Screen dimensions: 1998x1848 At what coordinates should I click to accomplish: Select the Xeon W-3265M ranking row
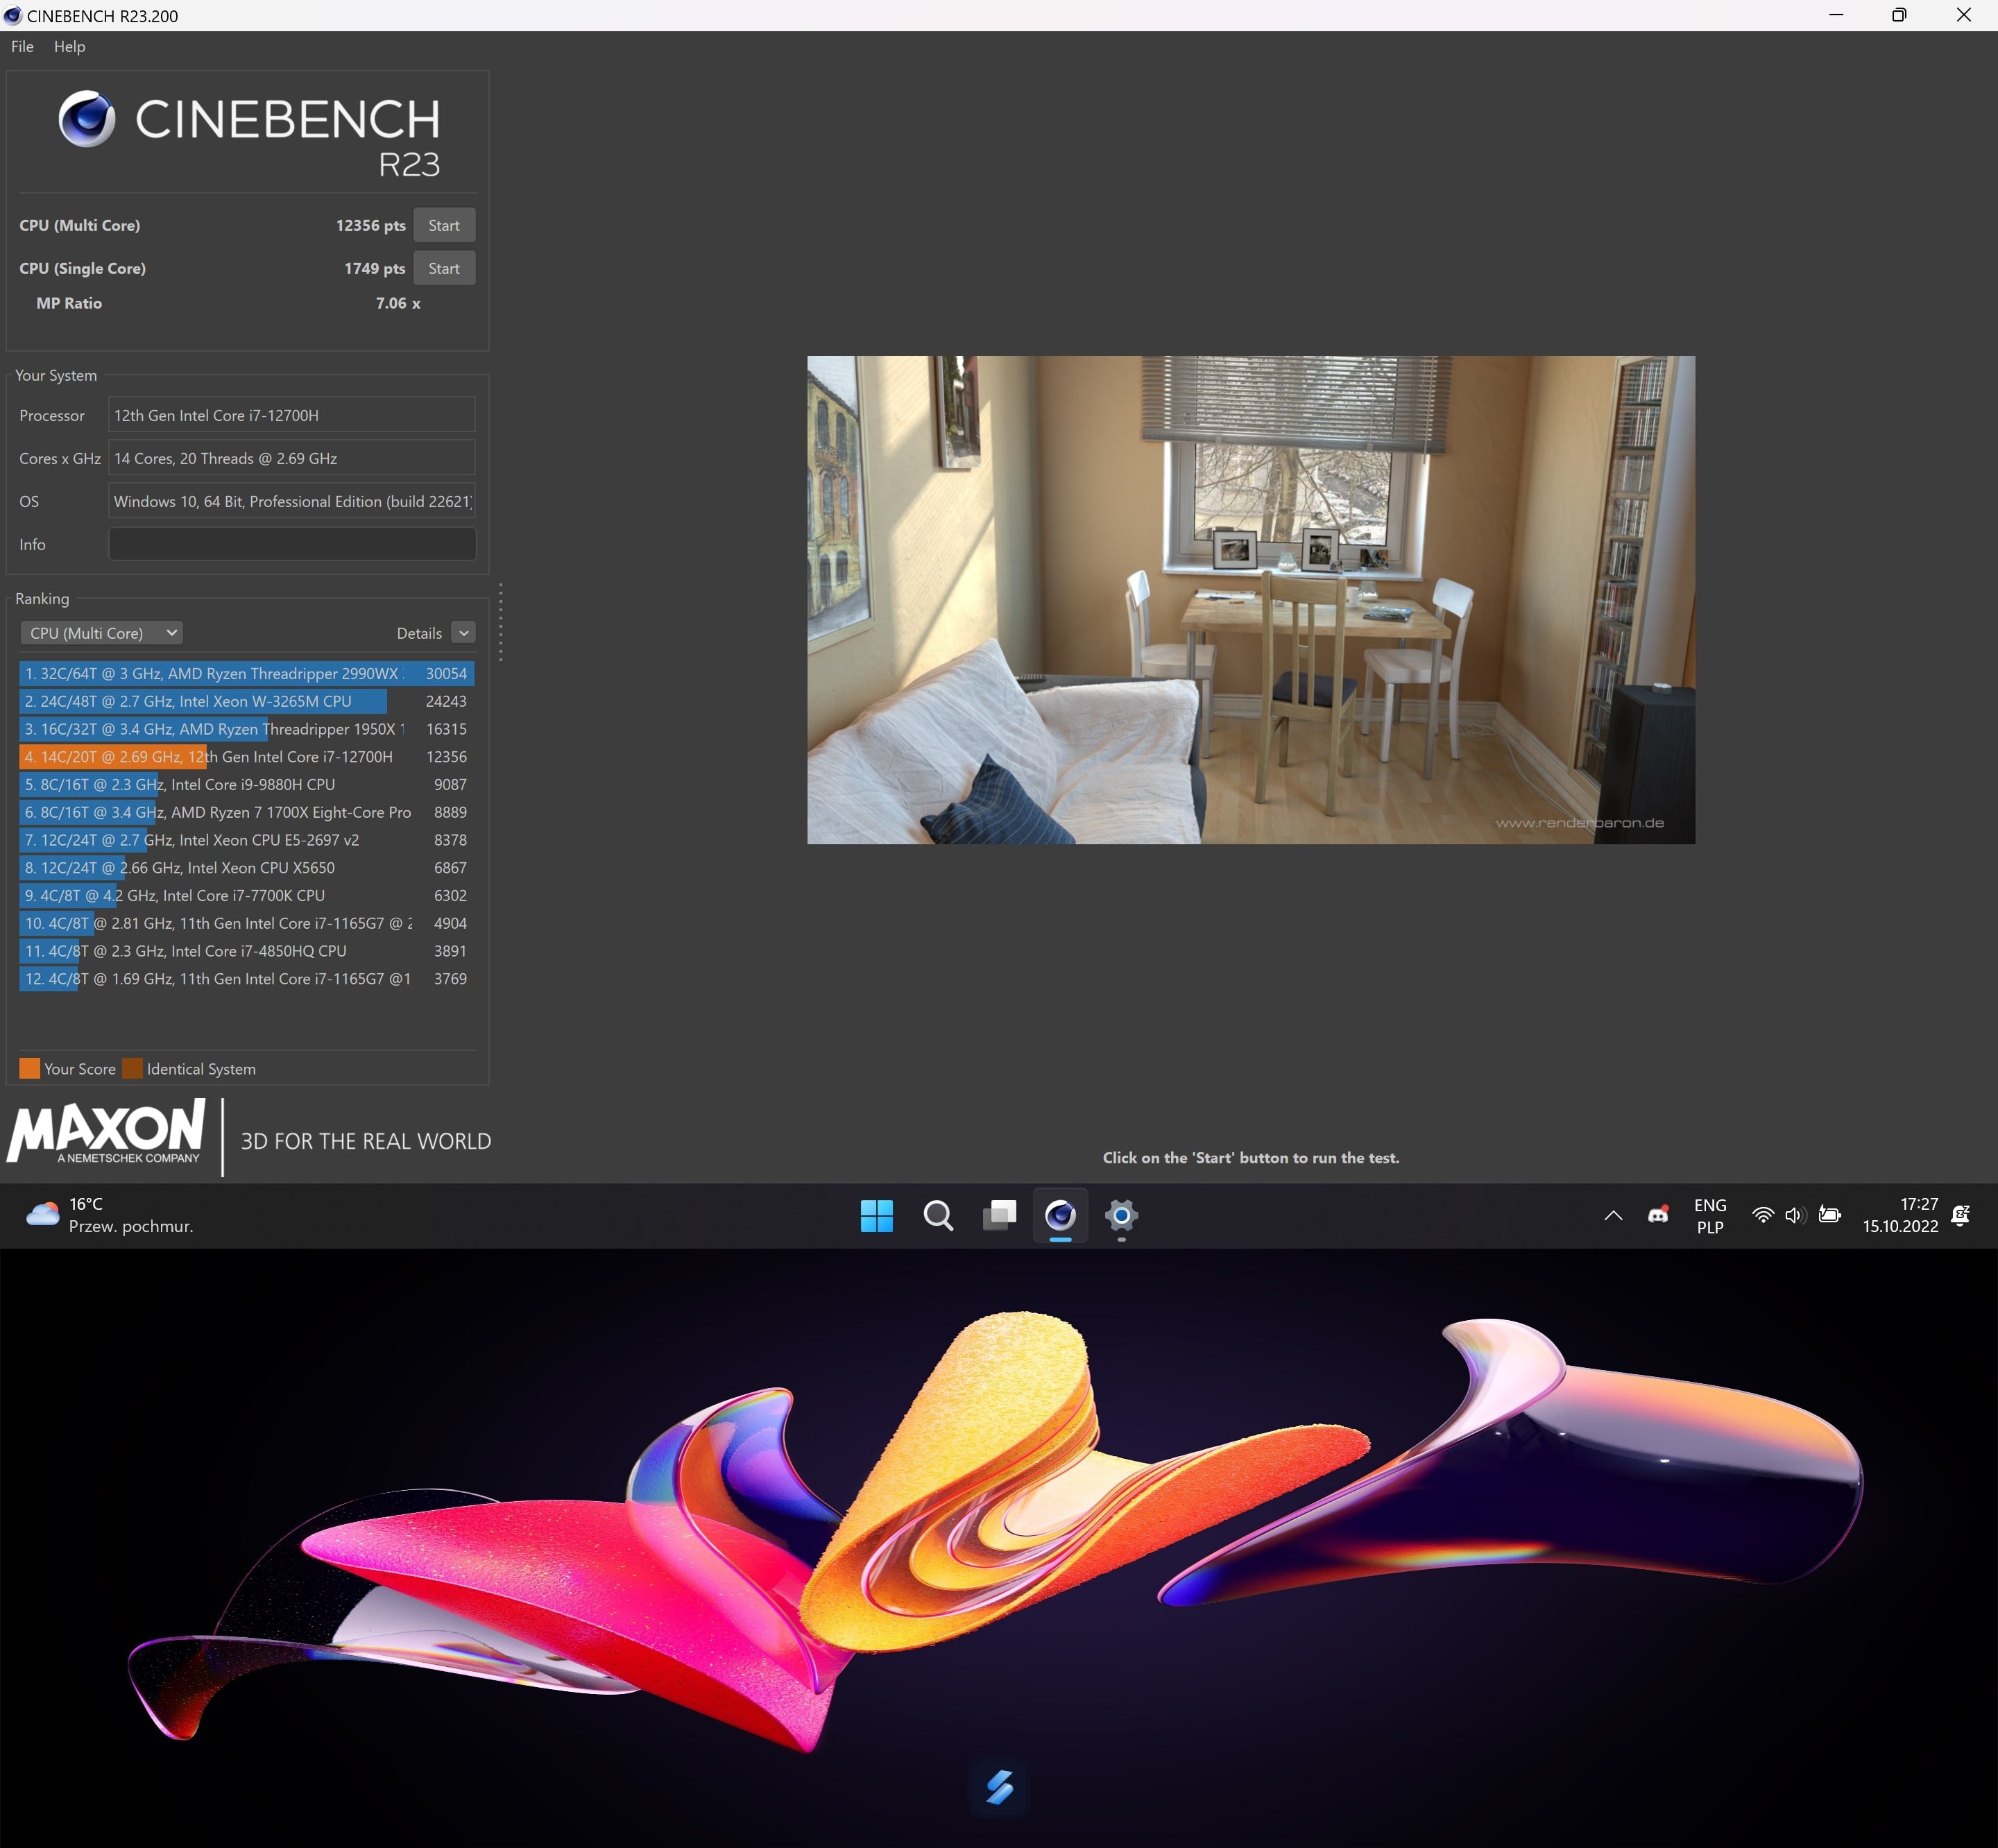[x=246, y=701]
